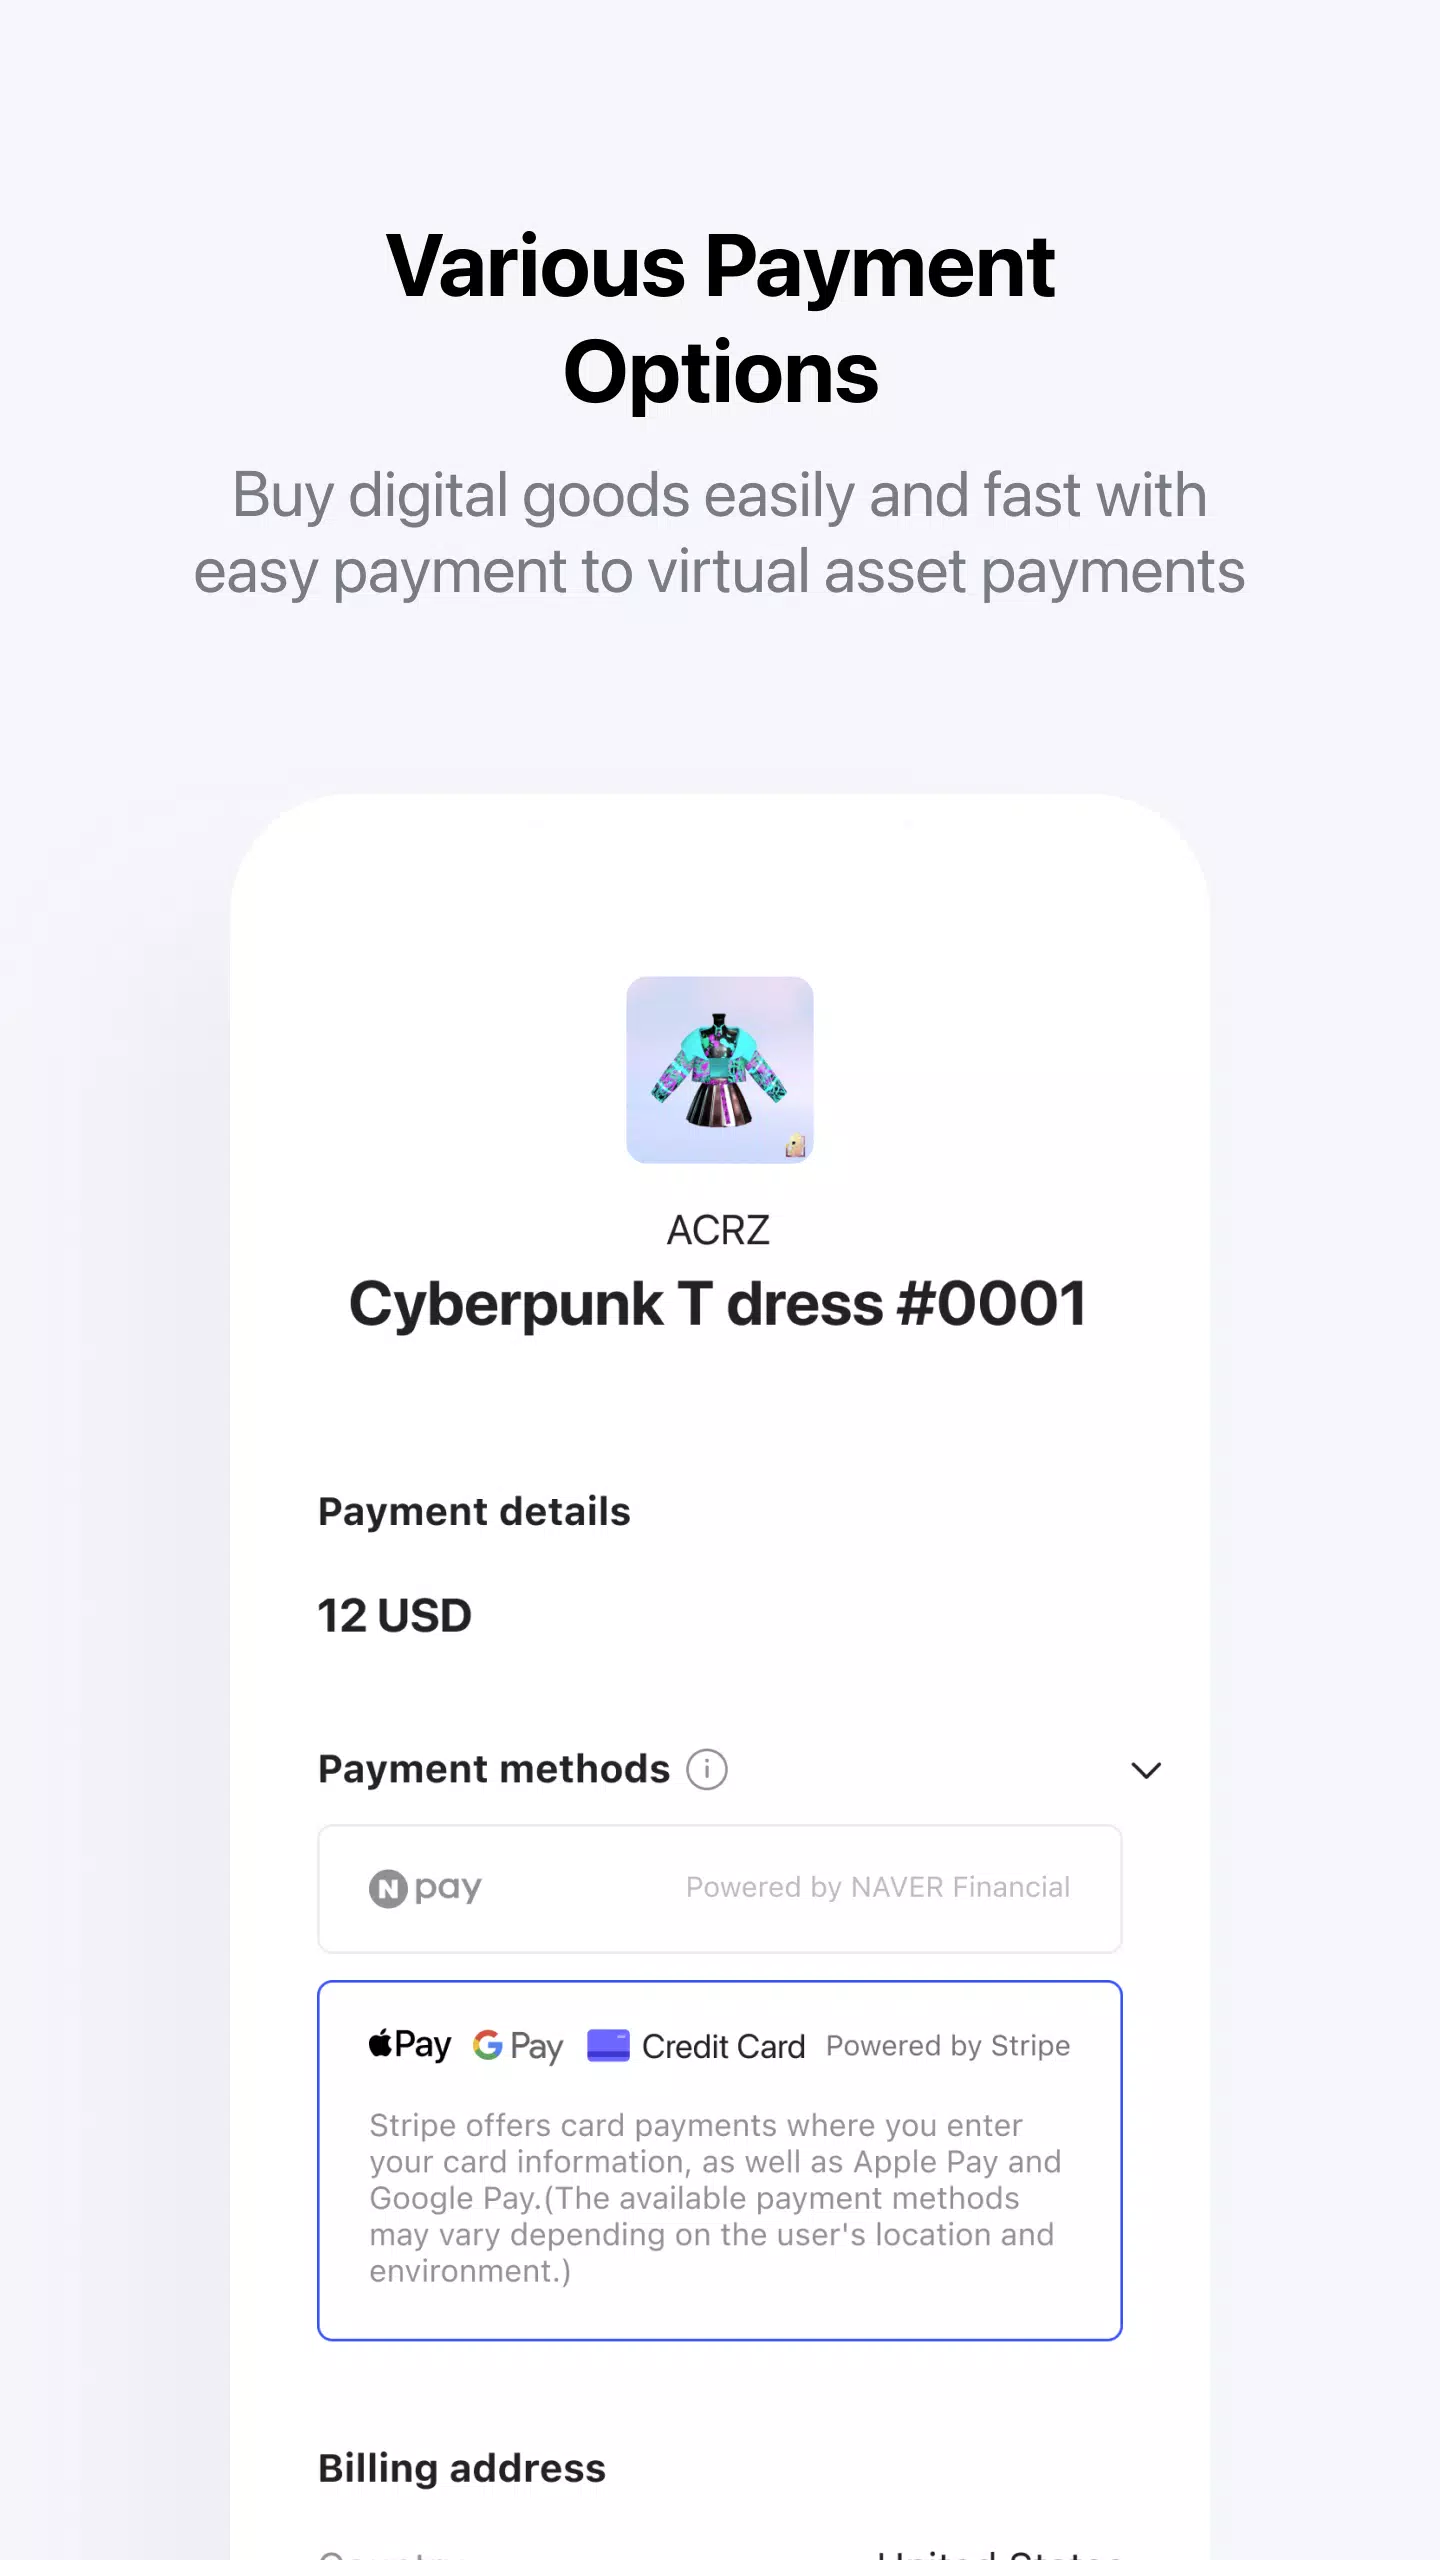1440x2560 pixels.
Task: Click the Credit Card label
Action: point(723,2047)
